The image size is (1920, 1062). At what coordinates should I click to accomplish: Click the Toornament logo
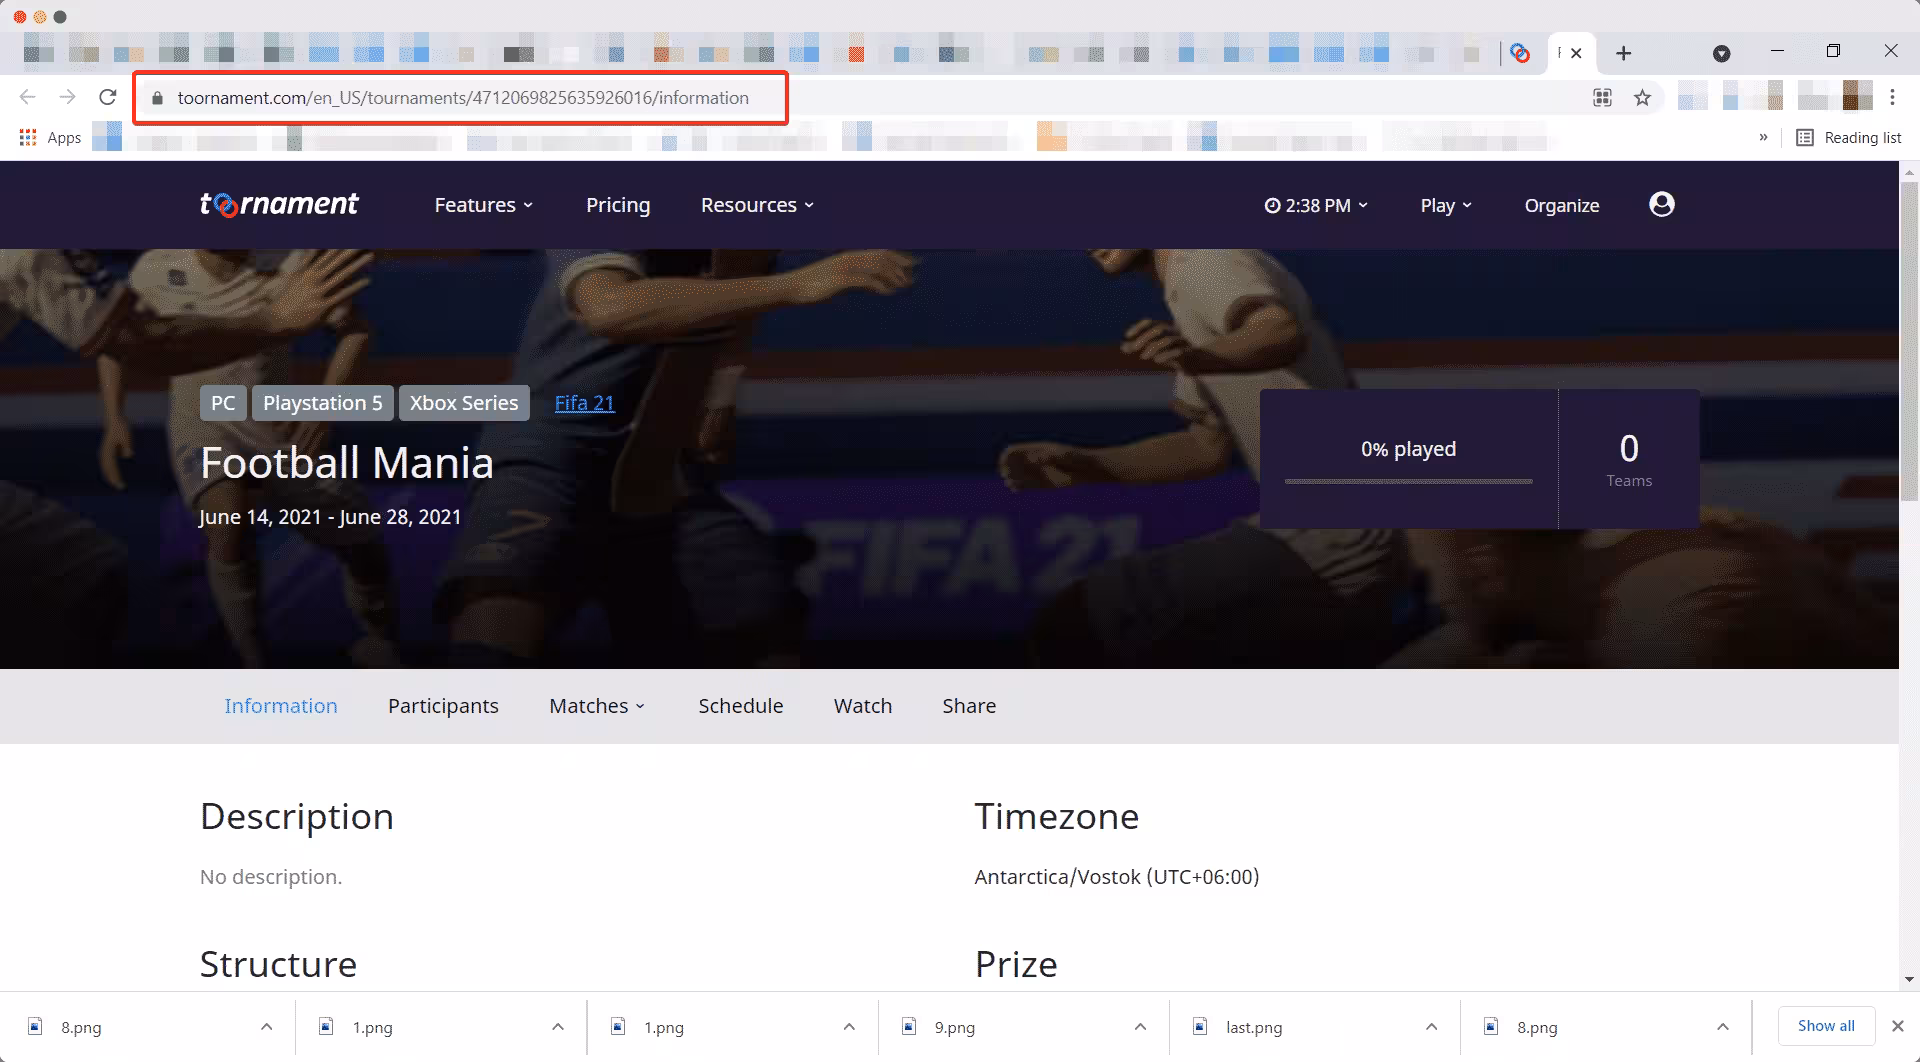[279, 204]
